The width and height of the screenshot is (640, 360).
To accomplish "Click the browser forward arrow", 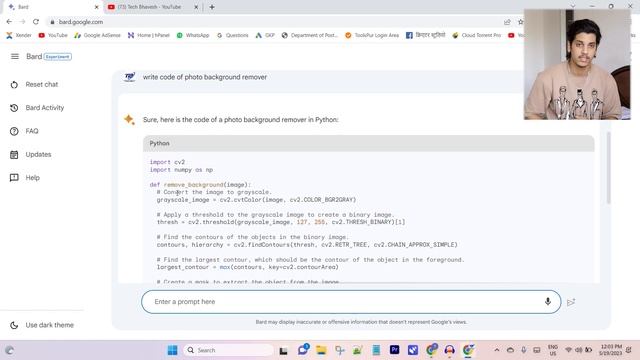I will click(22, 22).
